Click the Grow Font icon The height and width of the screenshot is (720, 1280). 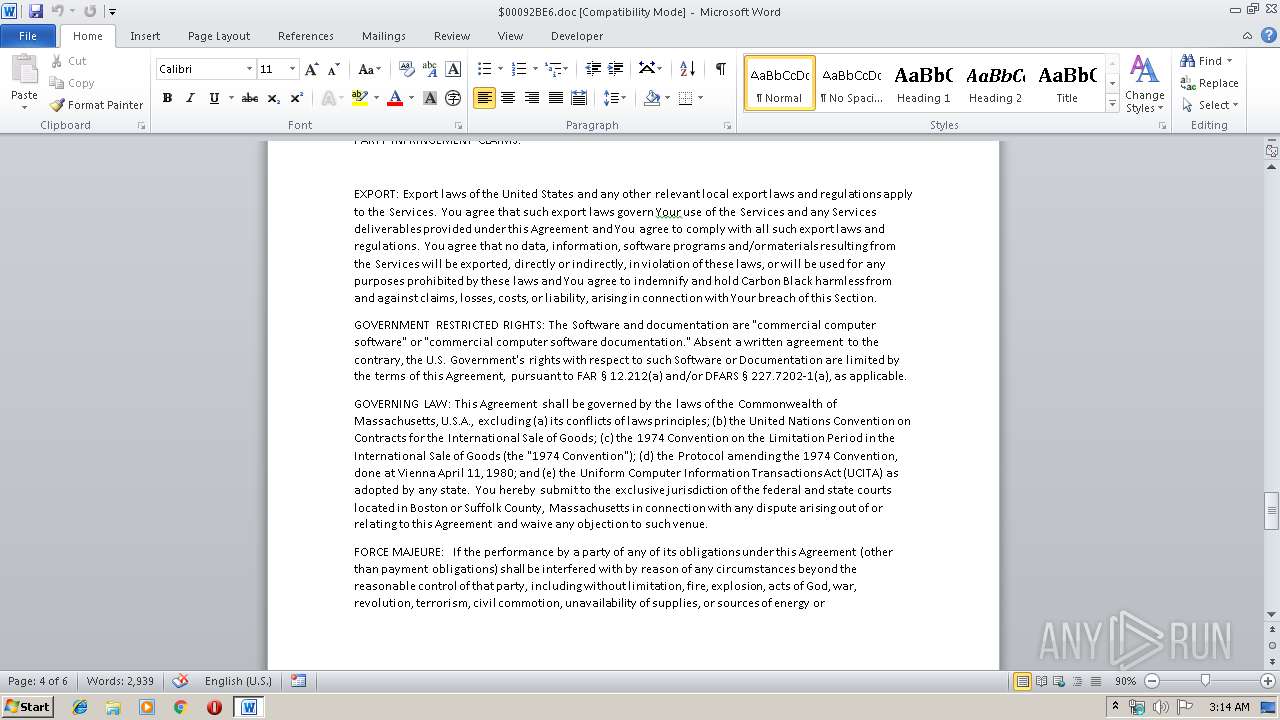point(312,69)
